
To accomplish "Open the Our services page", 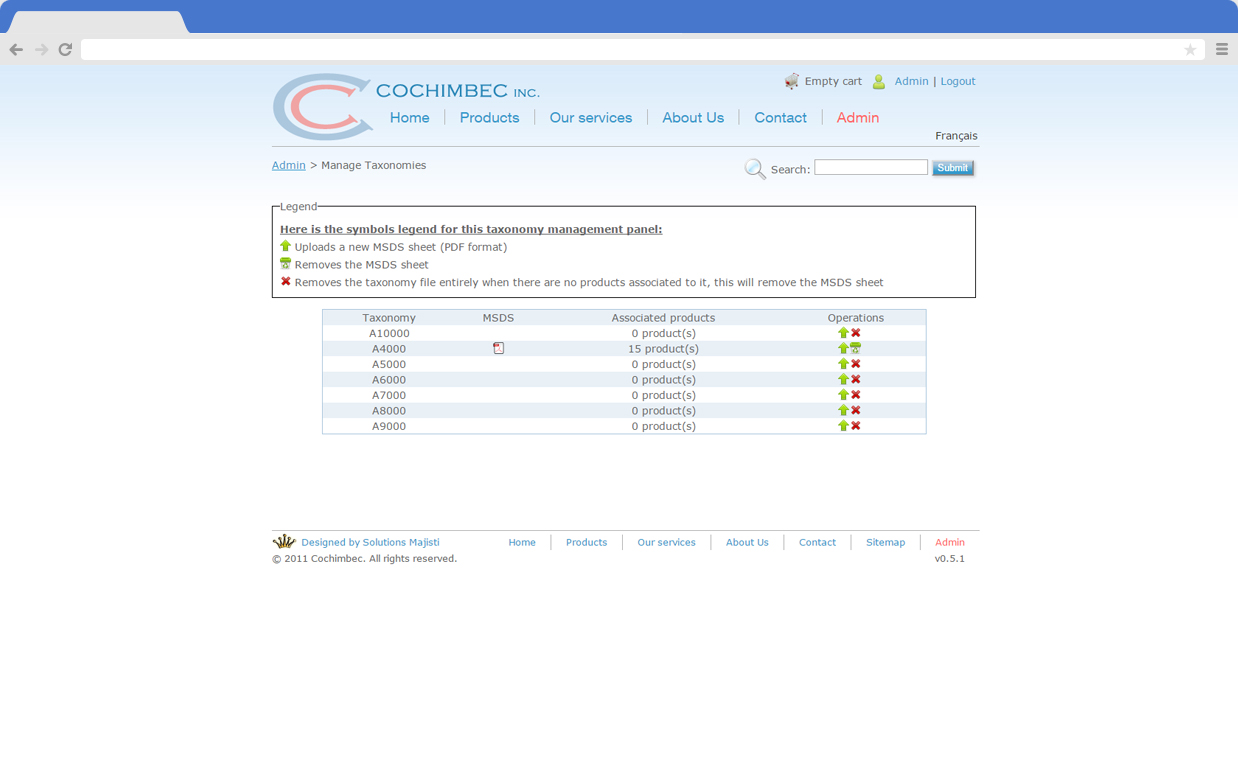I will tap(591, 117).
